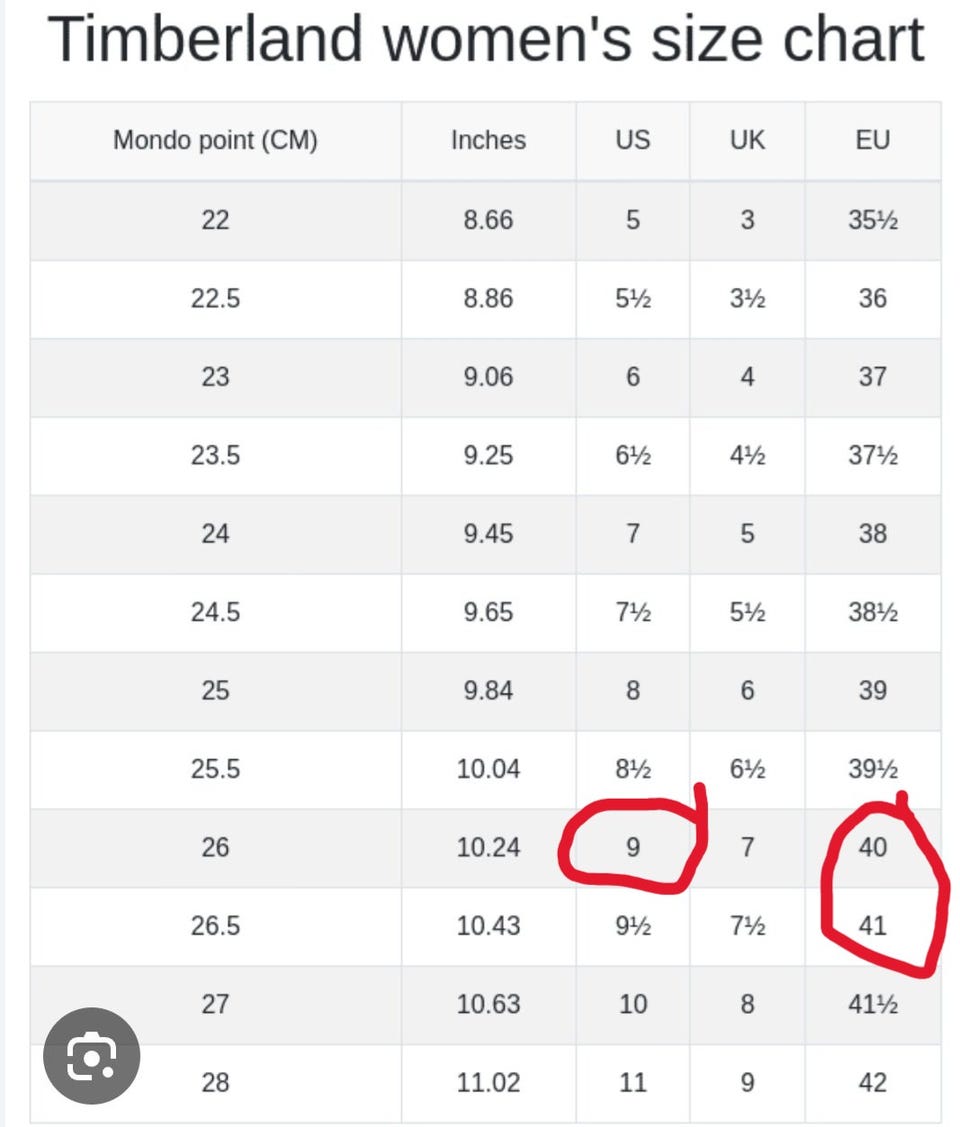Click the Timberland women's size chart title

486,40
